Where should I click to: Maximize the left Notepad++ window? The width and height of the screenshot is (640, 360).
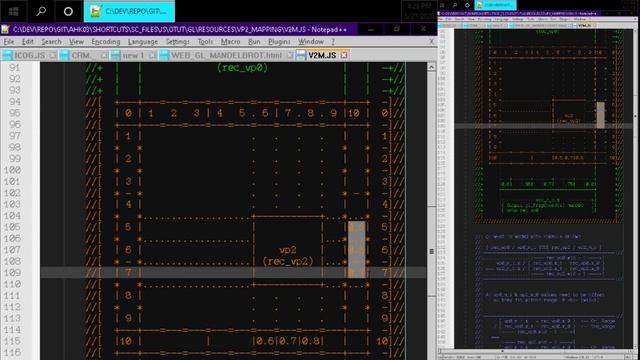click(396, 29)
